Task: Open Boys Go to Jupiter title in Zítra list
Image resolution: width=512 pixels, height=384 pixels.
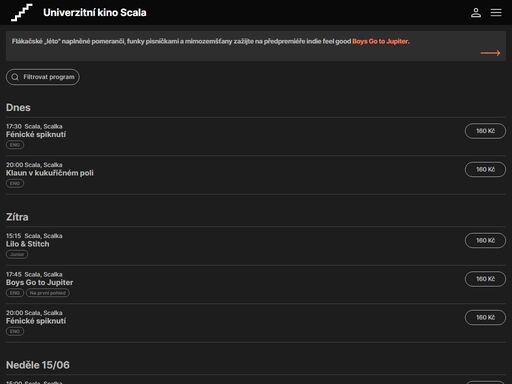Action: point(39,282)
